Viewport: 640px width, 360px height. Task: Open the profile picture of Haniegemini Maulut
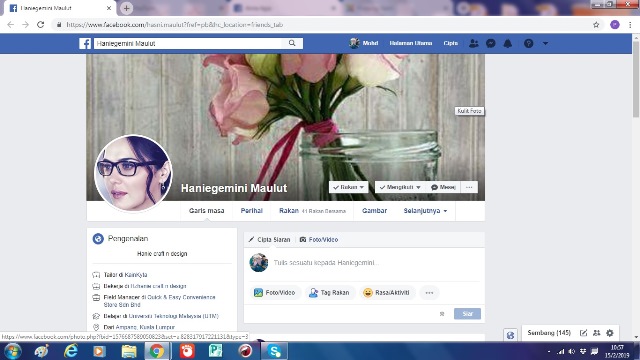pyautogui.click(x=133, y=173)
